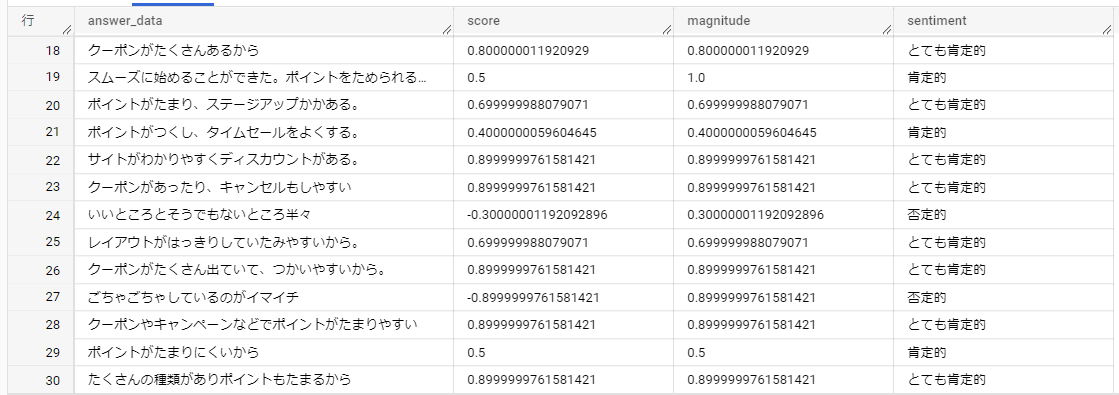Select magnitude 0.800000011920929 in row 18
The width and height of the screenshot is (1119, 395).
(x=748, y=50)
